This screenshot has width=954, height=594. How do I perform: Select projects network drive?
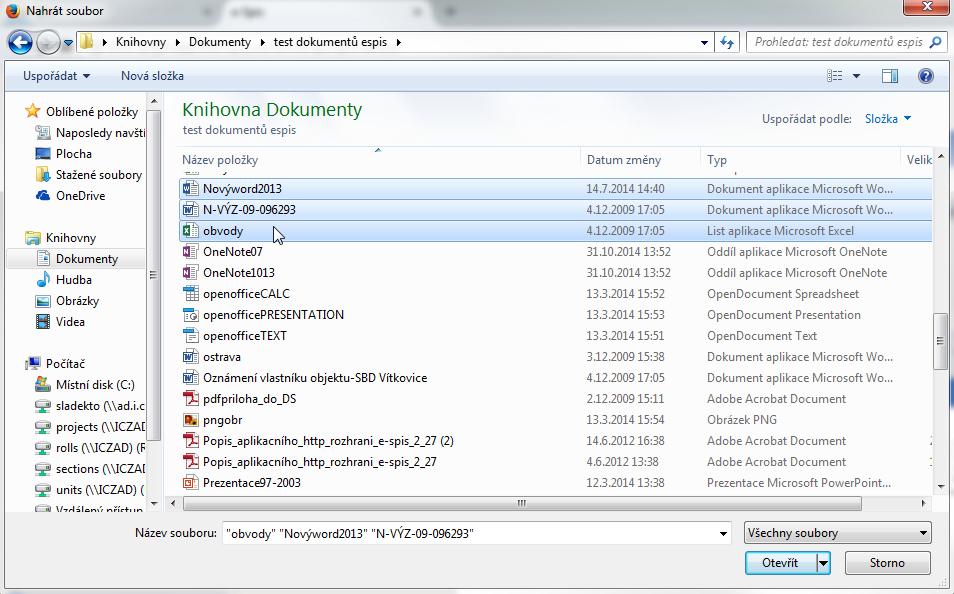[x=100, y=427]
